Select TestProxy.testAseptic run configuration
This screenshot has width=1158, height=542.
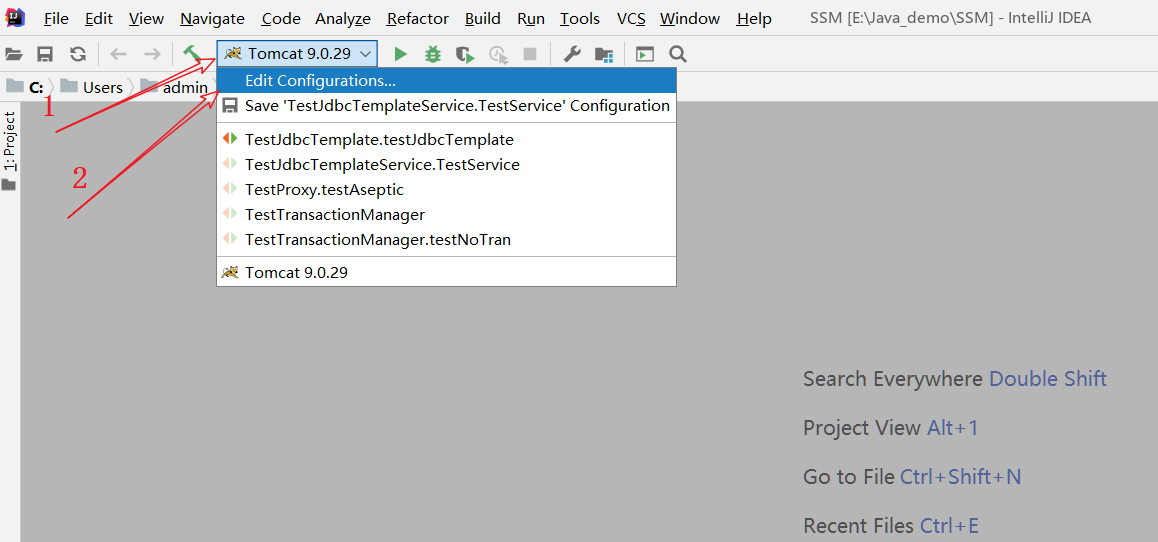tap(324, 189)
